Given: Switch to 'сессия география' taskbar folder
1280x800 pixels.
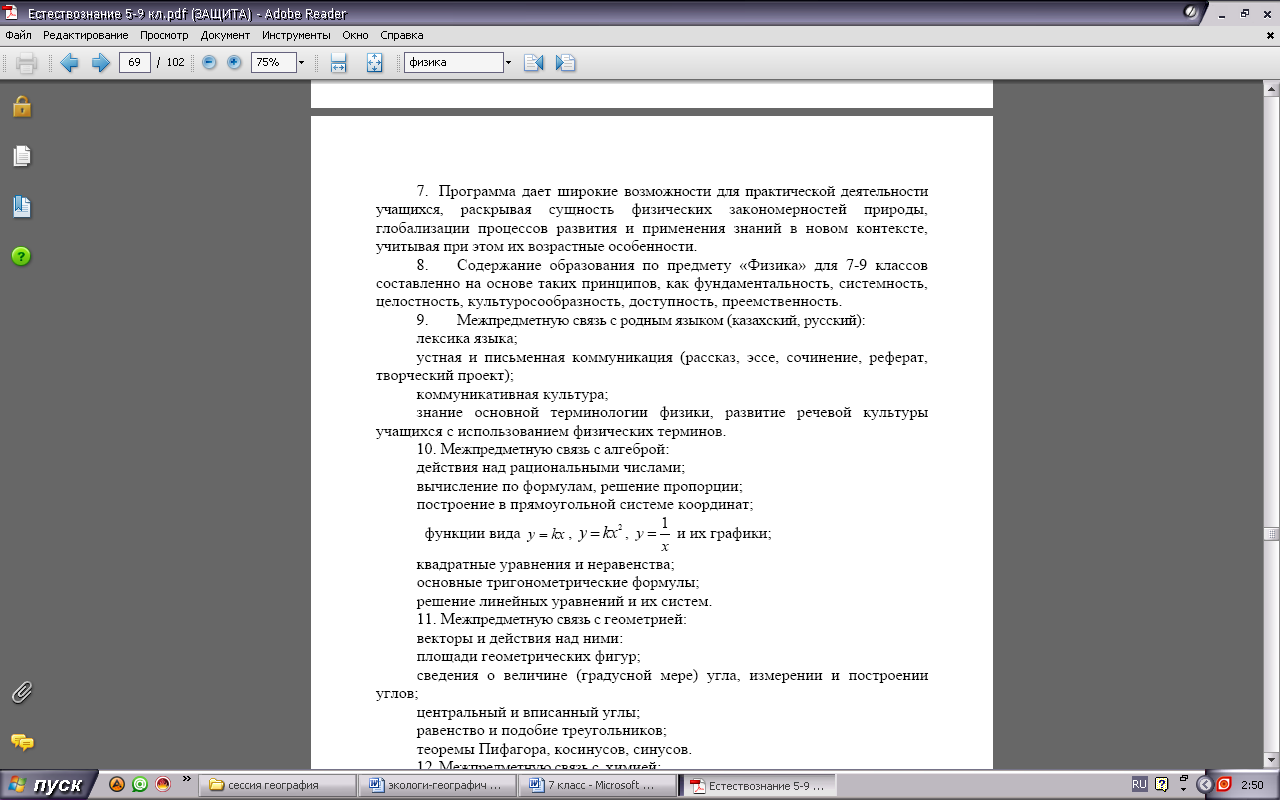Looking at the screenshot, I should pyautogui.click(x=275, y=785).
